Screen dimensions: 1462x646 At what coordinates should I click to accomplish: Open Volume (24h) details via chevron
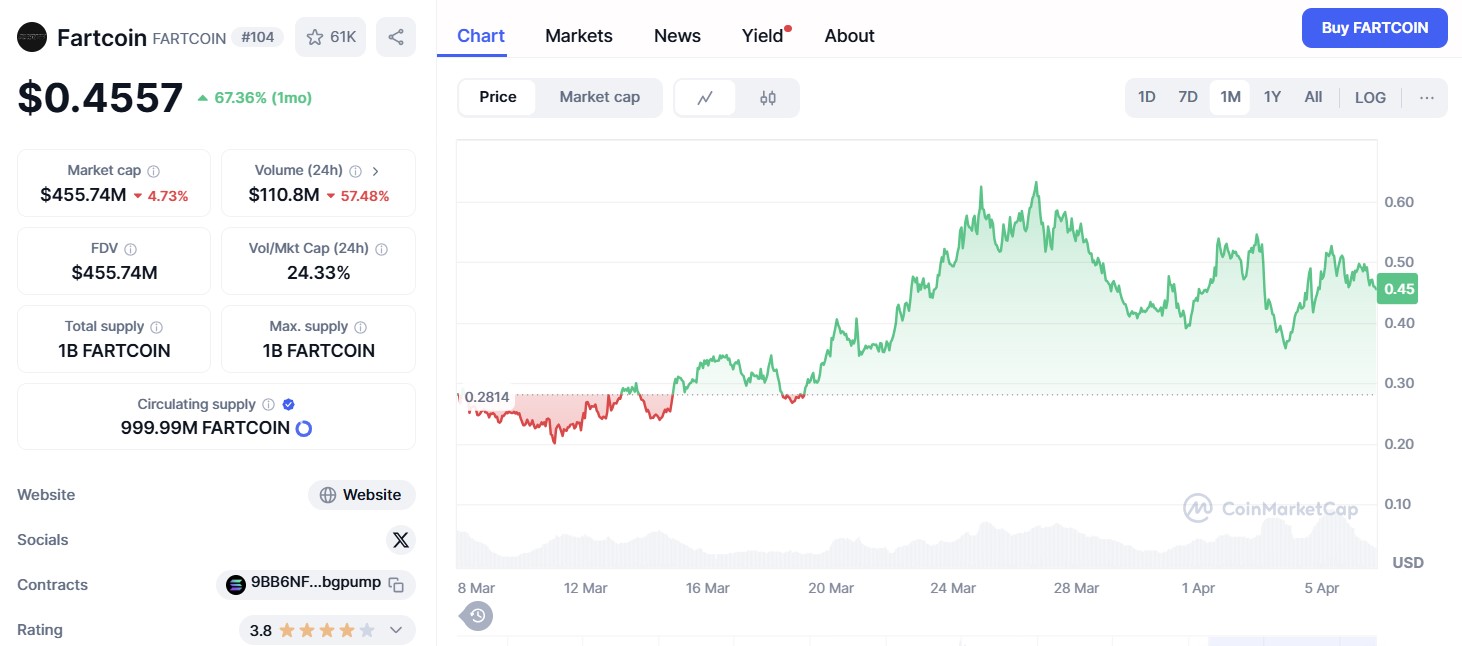coord(376,170)
